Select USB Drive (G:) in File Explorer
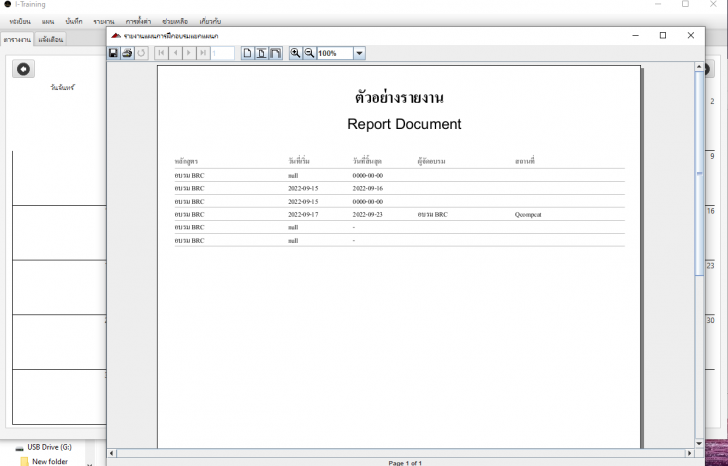The image size is (728, 466). 49,447
